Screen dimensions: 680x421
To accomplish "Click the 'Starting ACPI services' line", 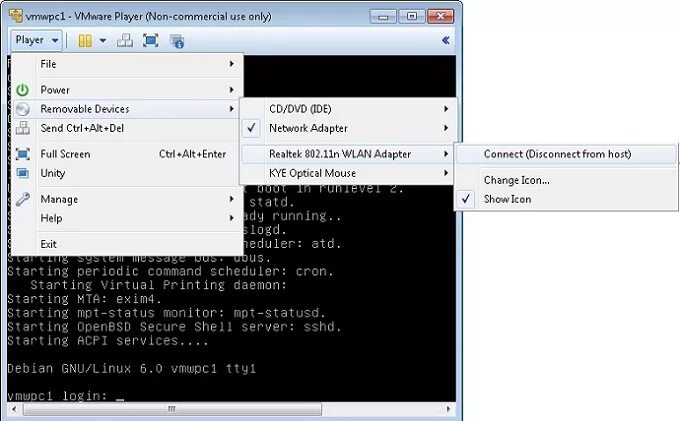I will 108,341.
